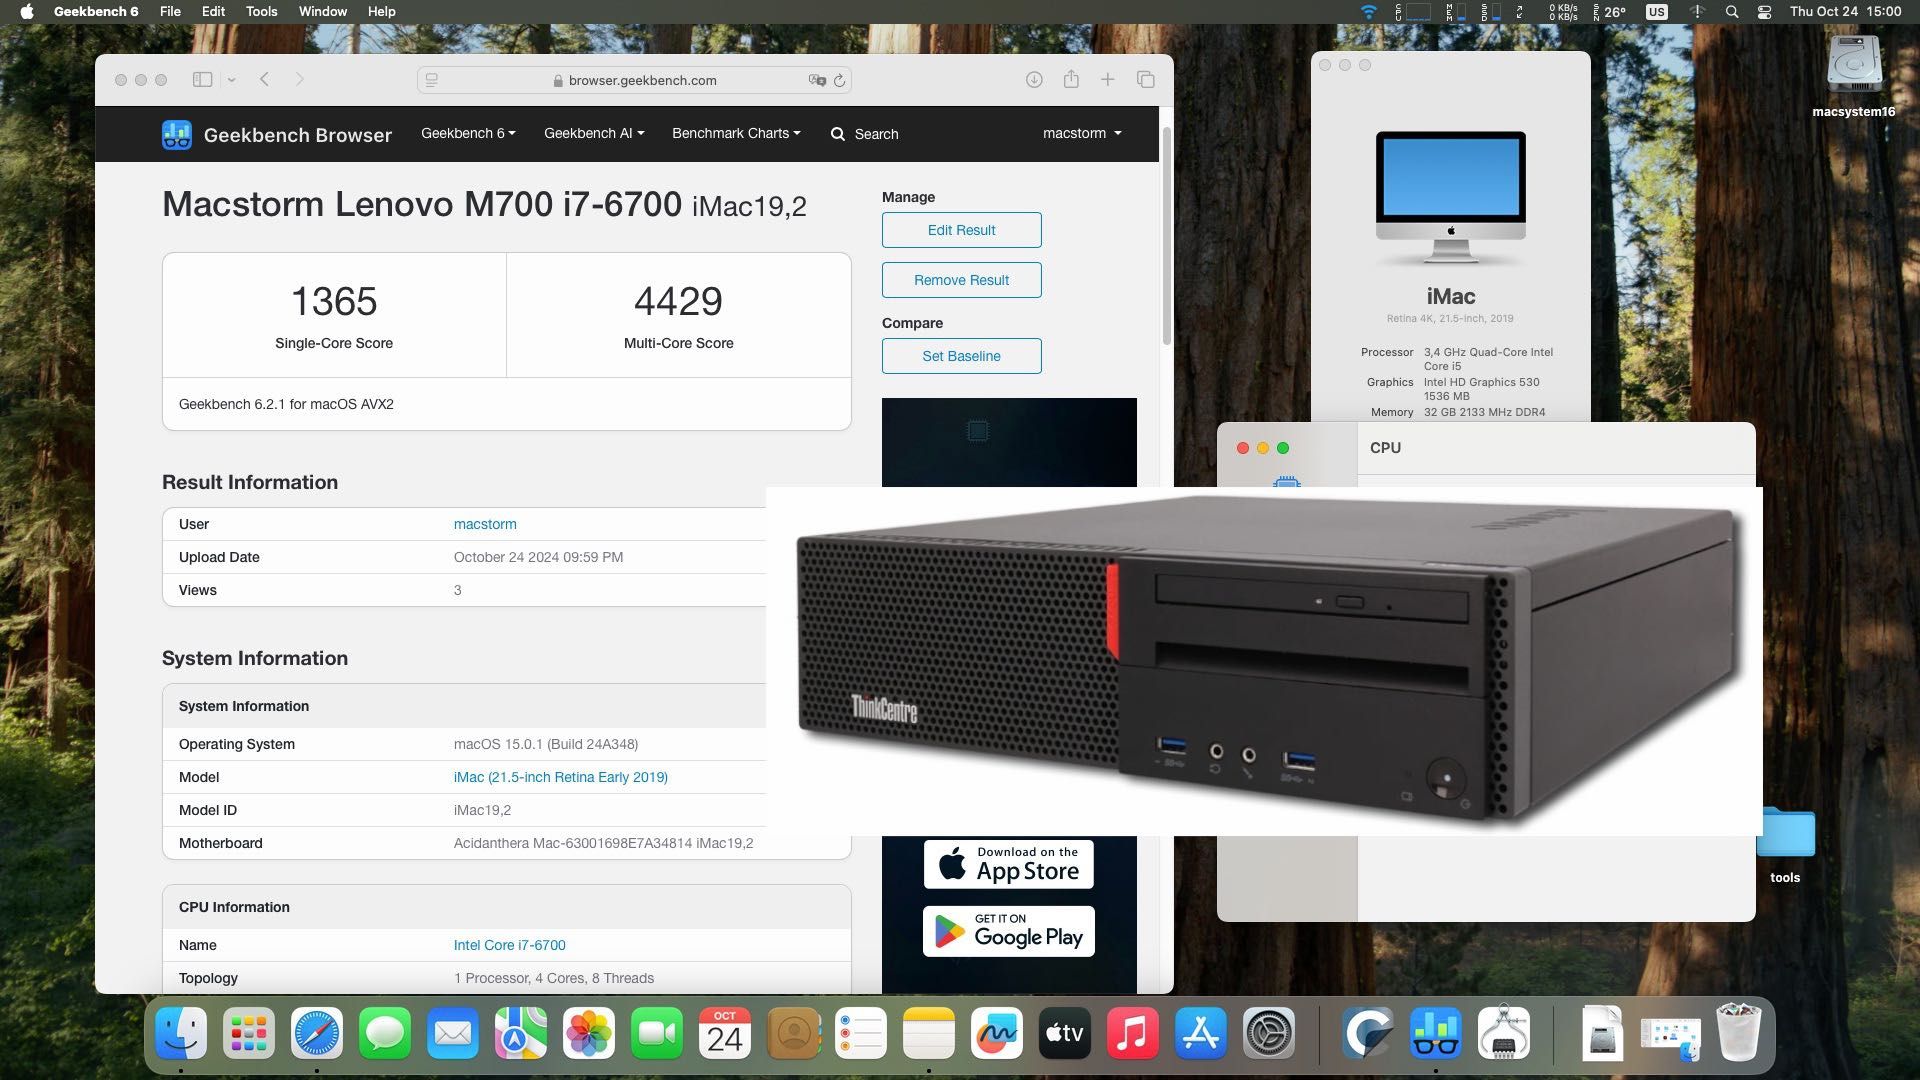Click the date and time in menu bar
1920x1080 pixels.
point(1845,12)
